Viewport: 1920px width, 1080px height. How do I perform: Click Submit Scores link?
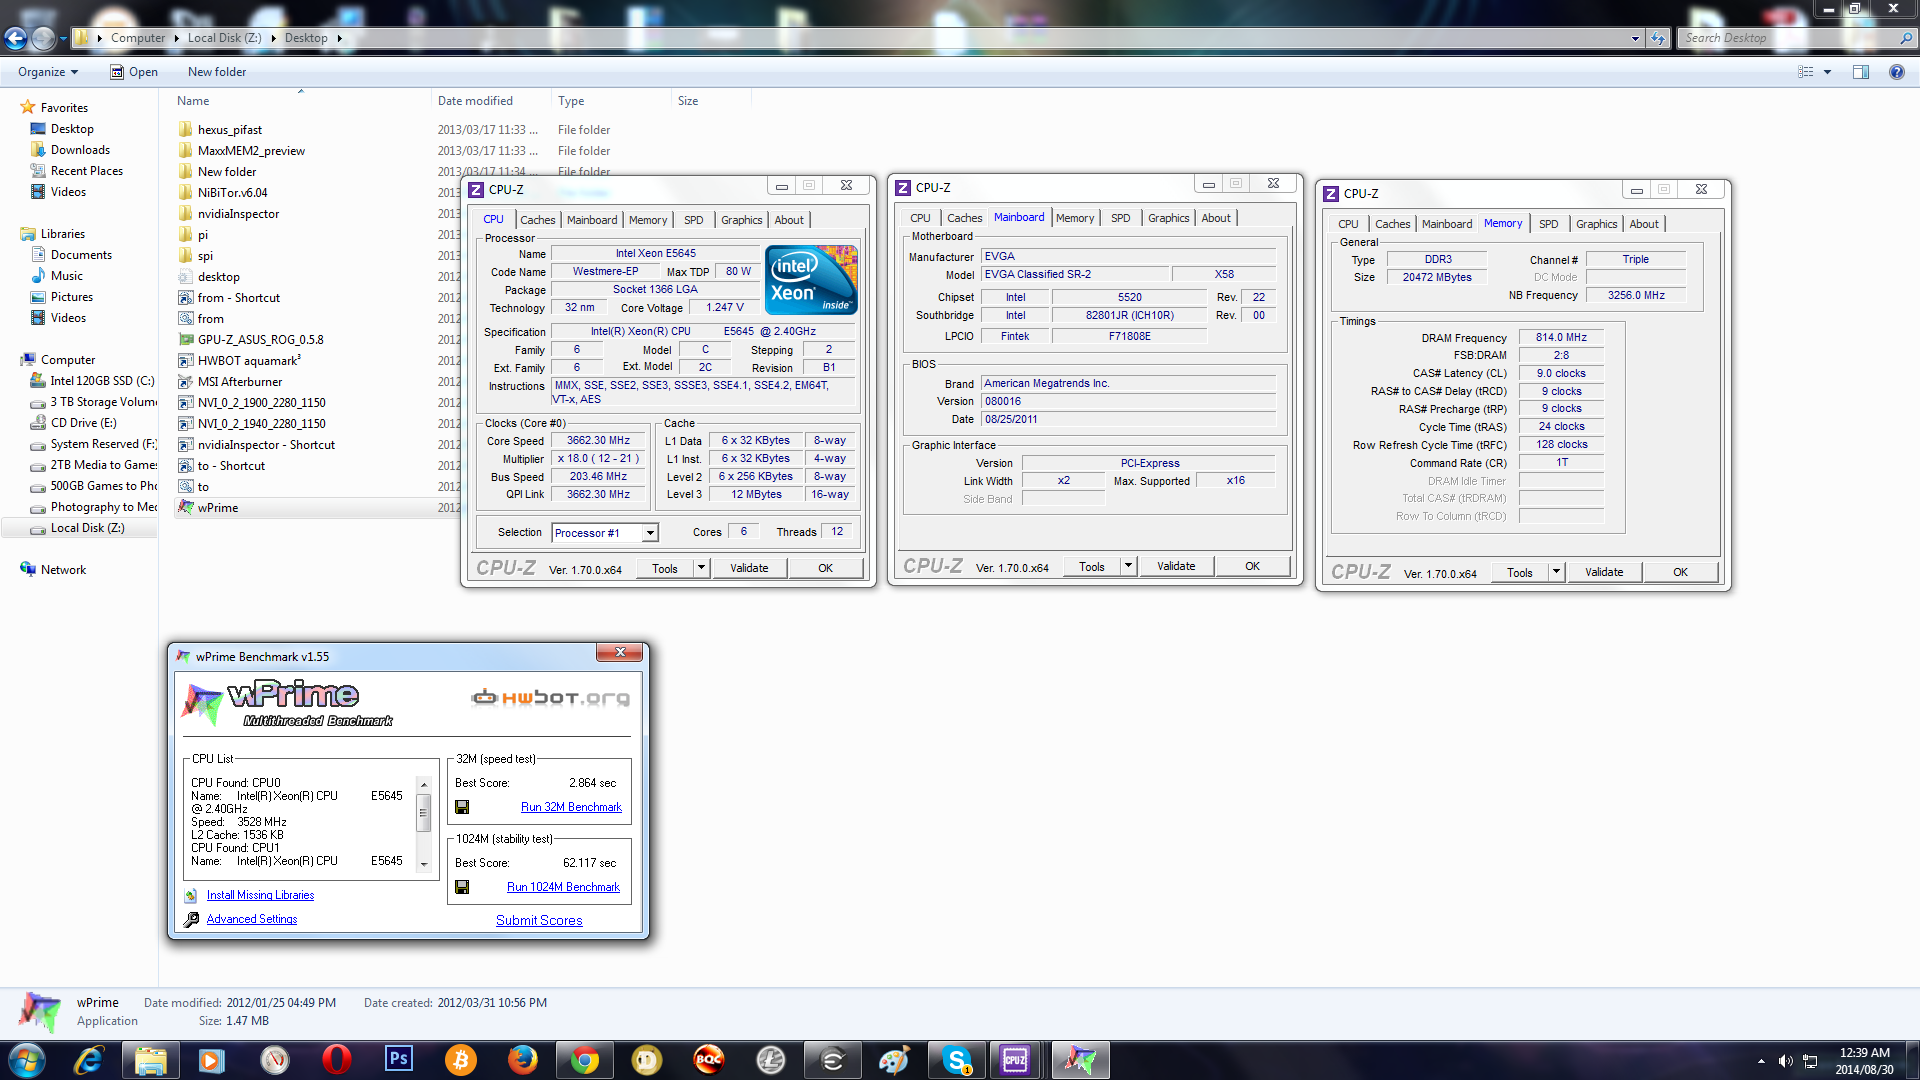pyautogui.click(x=539, y=921)
